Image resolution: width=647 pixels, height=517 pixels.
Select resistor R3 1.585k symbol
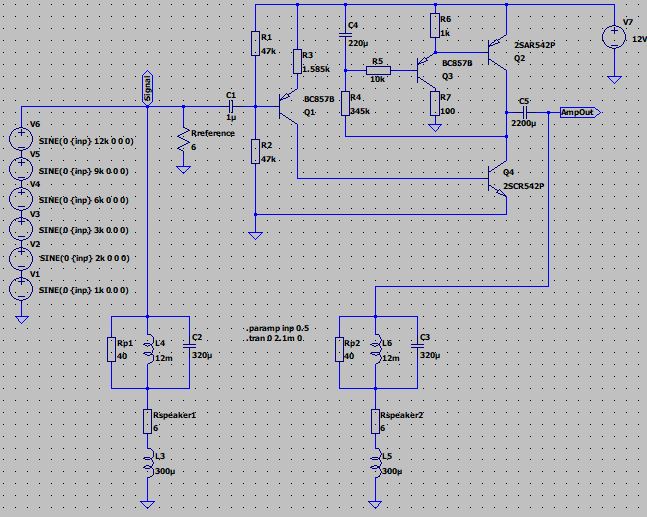coord(297,62)
